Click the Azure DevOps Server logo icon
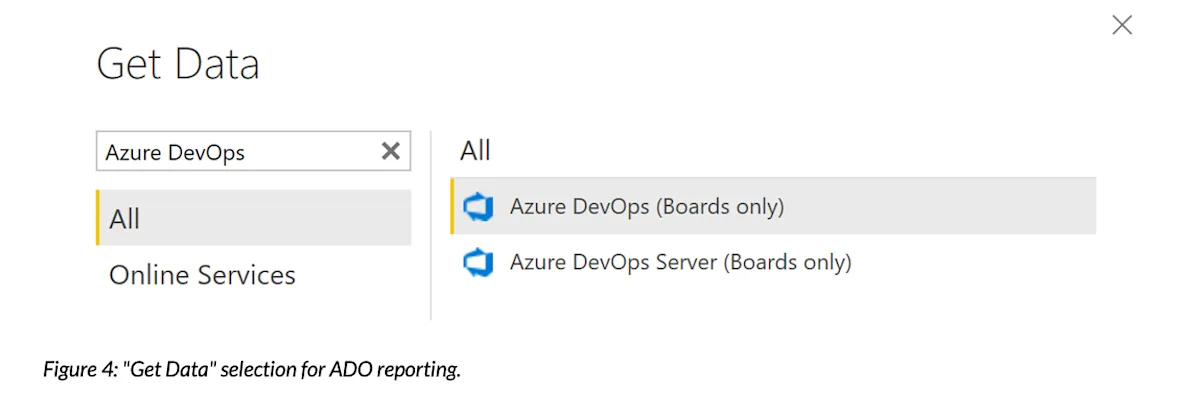Image resolution: width=1200 pixels, height=416 pixels. pos(479,263)
